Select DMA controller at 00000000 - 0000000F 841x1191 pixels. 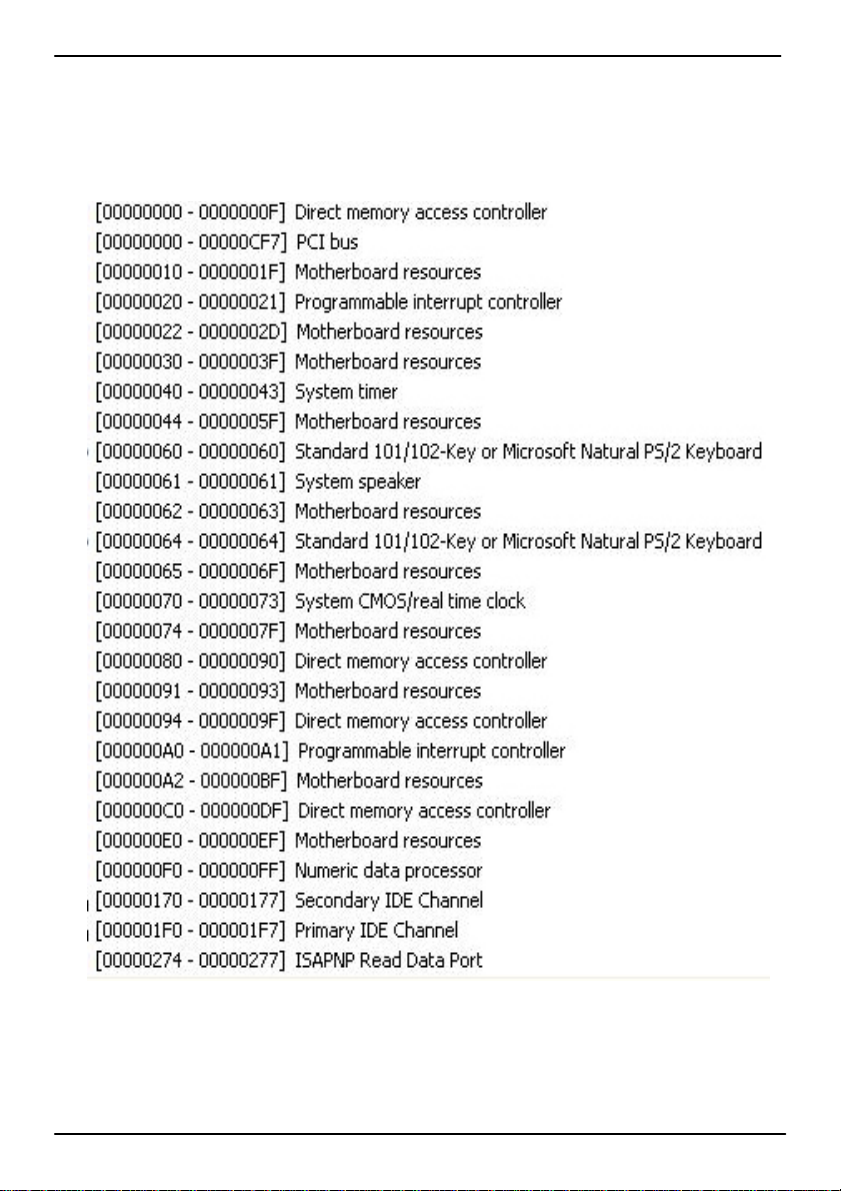(321, 213)
